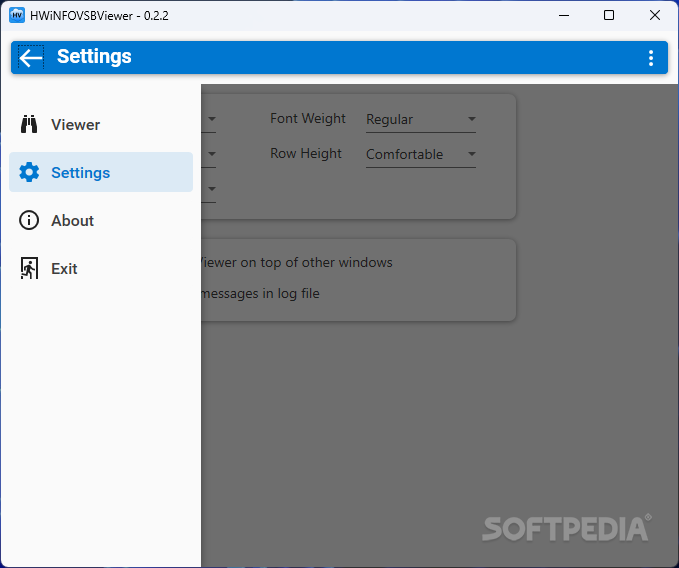Maximize the HWiNFOVSBViewer window

(609, 16)
